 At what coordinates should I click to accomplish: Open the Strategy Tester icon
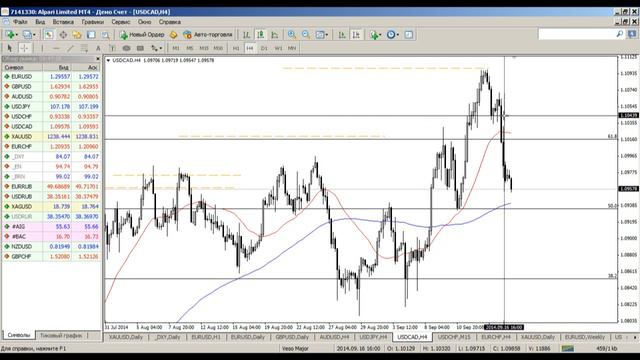point(105,35)
